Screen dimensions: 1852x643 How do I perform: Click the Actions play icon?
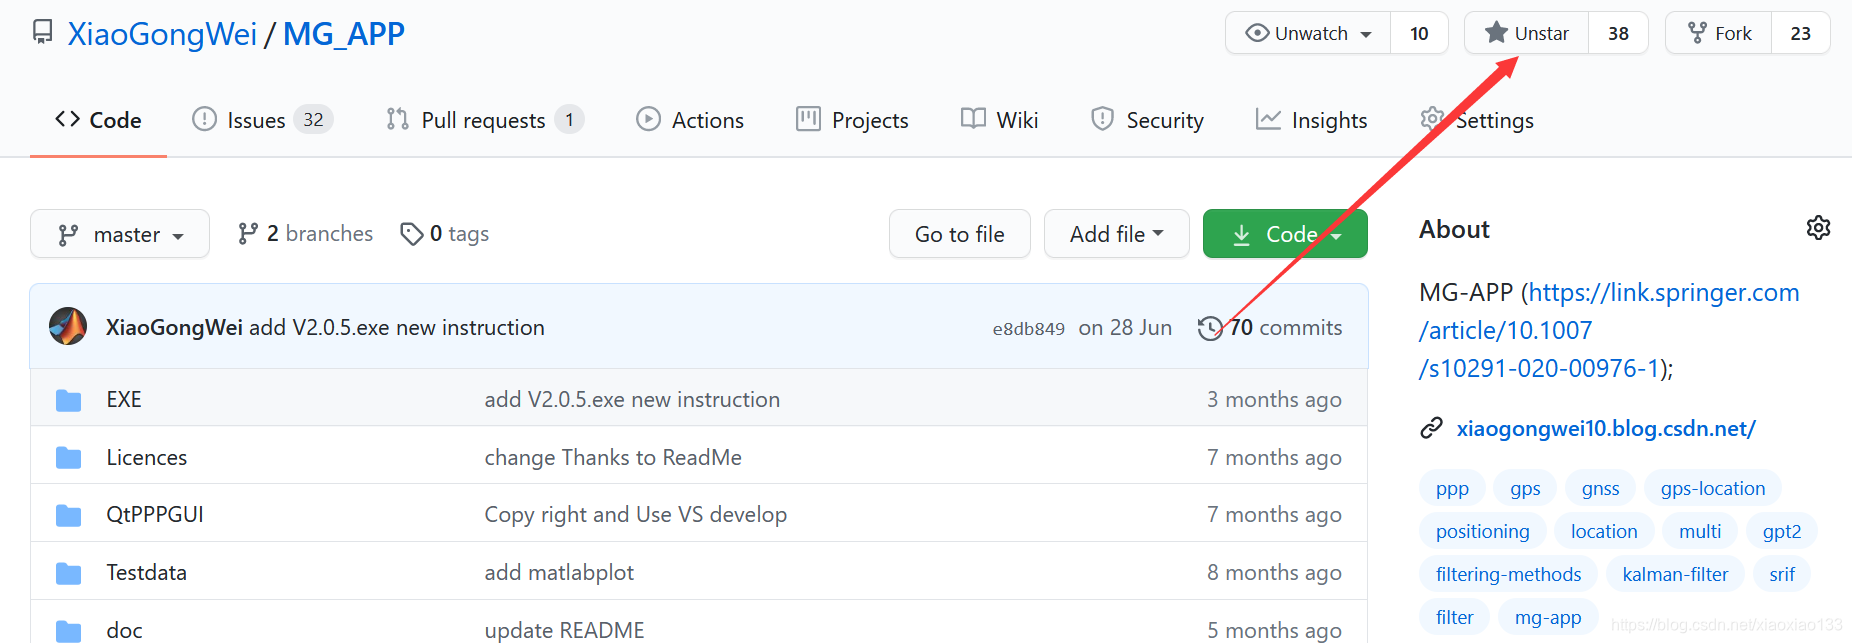[648, 119]
